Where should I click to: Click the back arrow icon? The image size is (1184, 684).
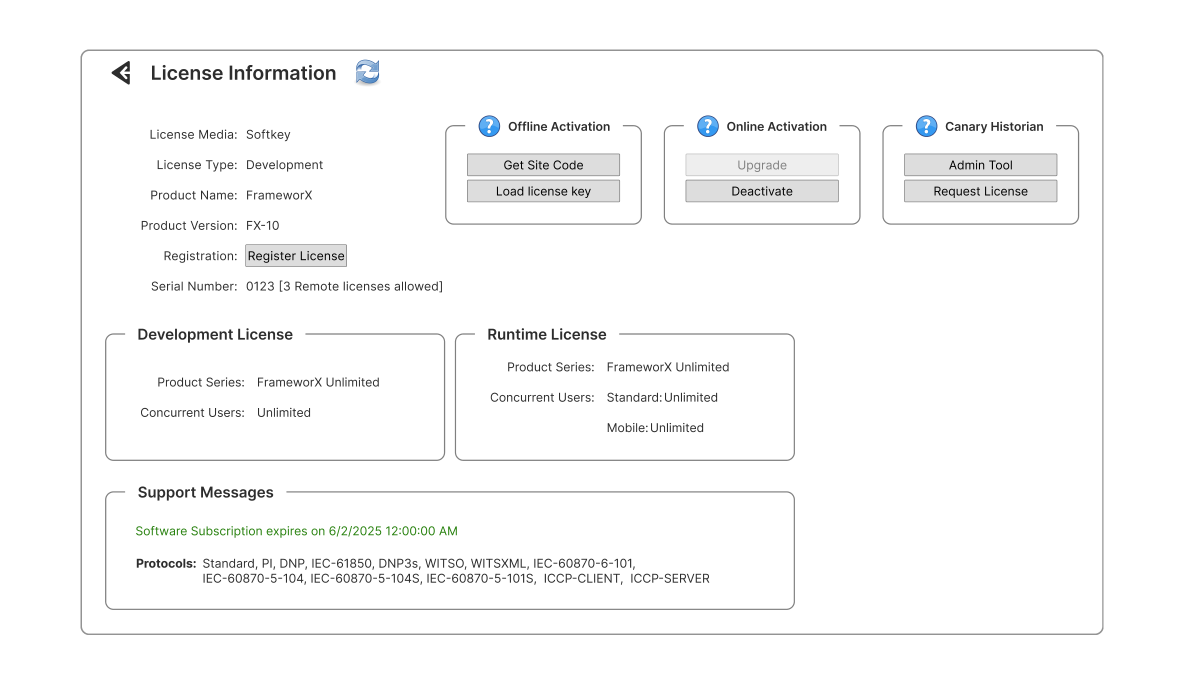click(x=122, y=72)
